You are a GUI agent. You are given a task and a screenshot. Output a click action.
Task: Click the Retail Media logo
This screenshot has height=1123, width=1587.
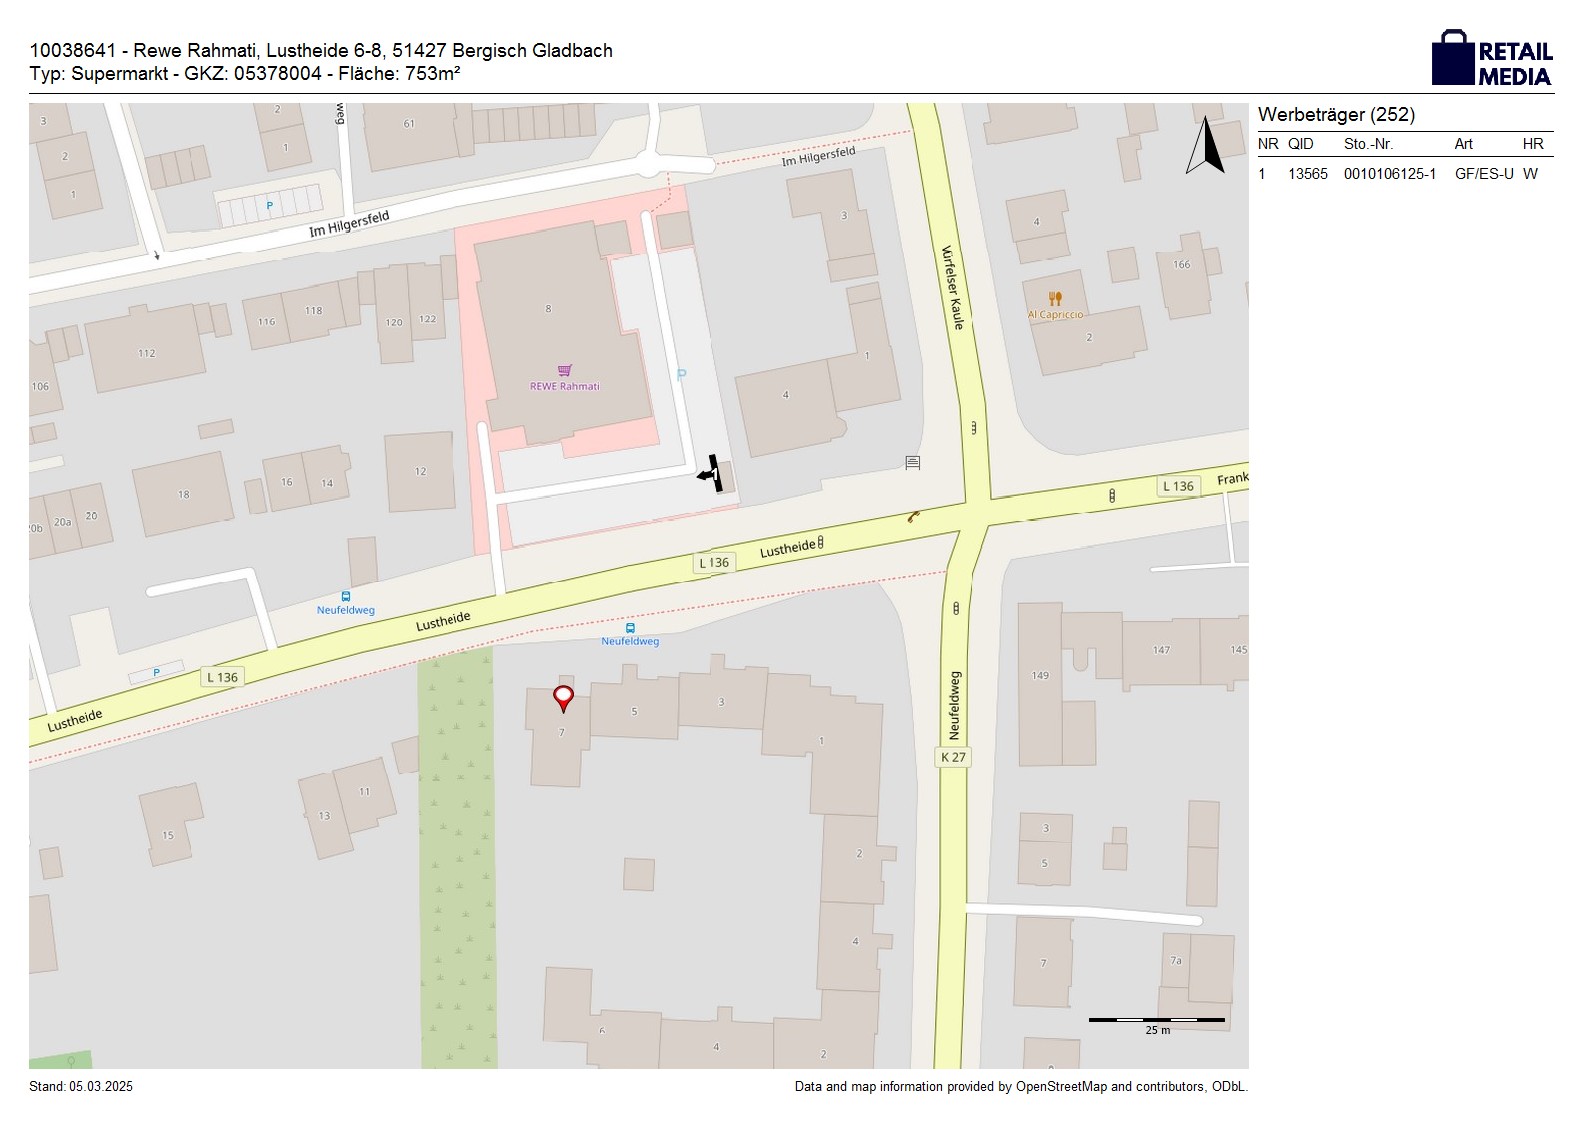click(1492, 58)
